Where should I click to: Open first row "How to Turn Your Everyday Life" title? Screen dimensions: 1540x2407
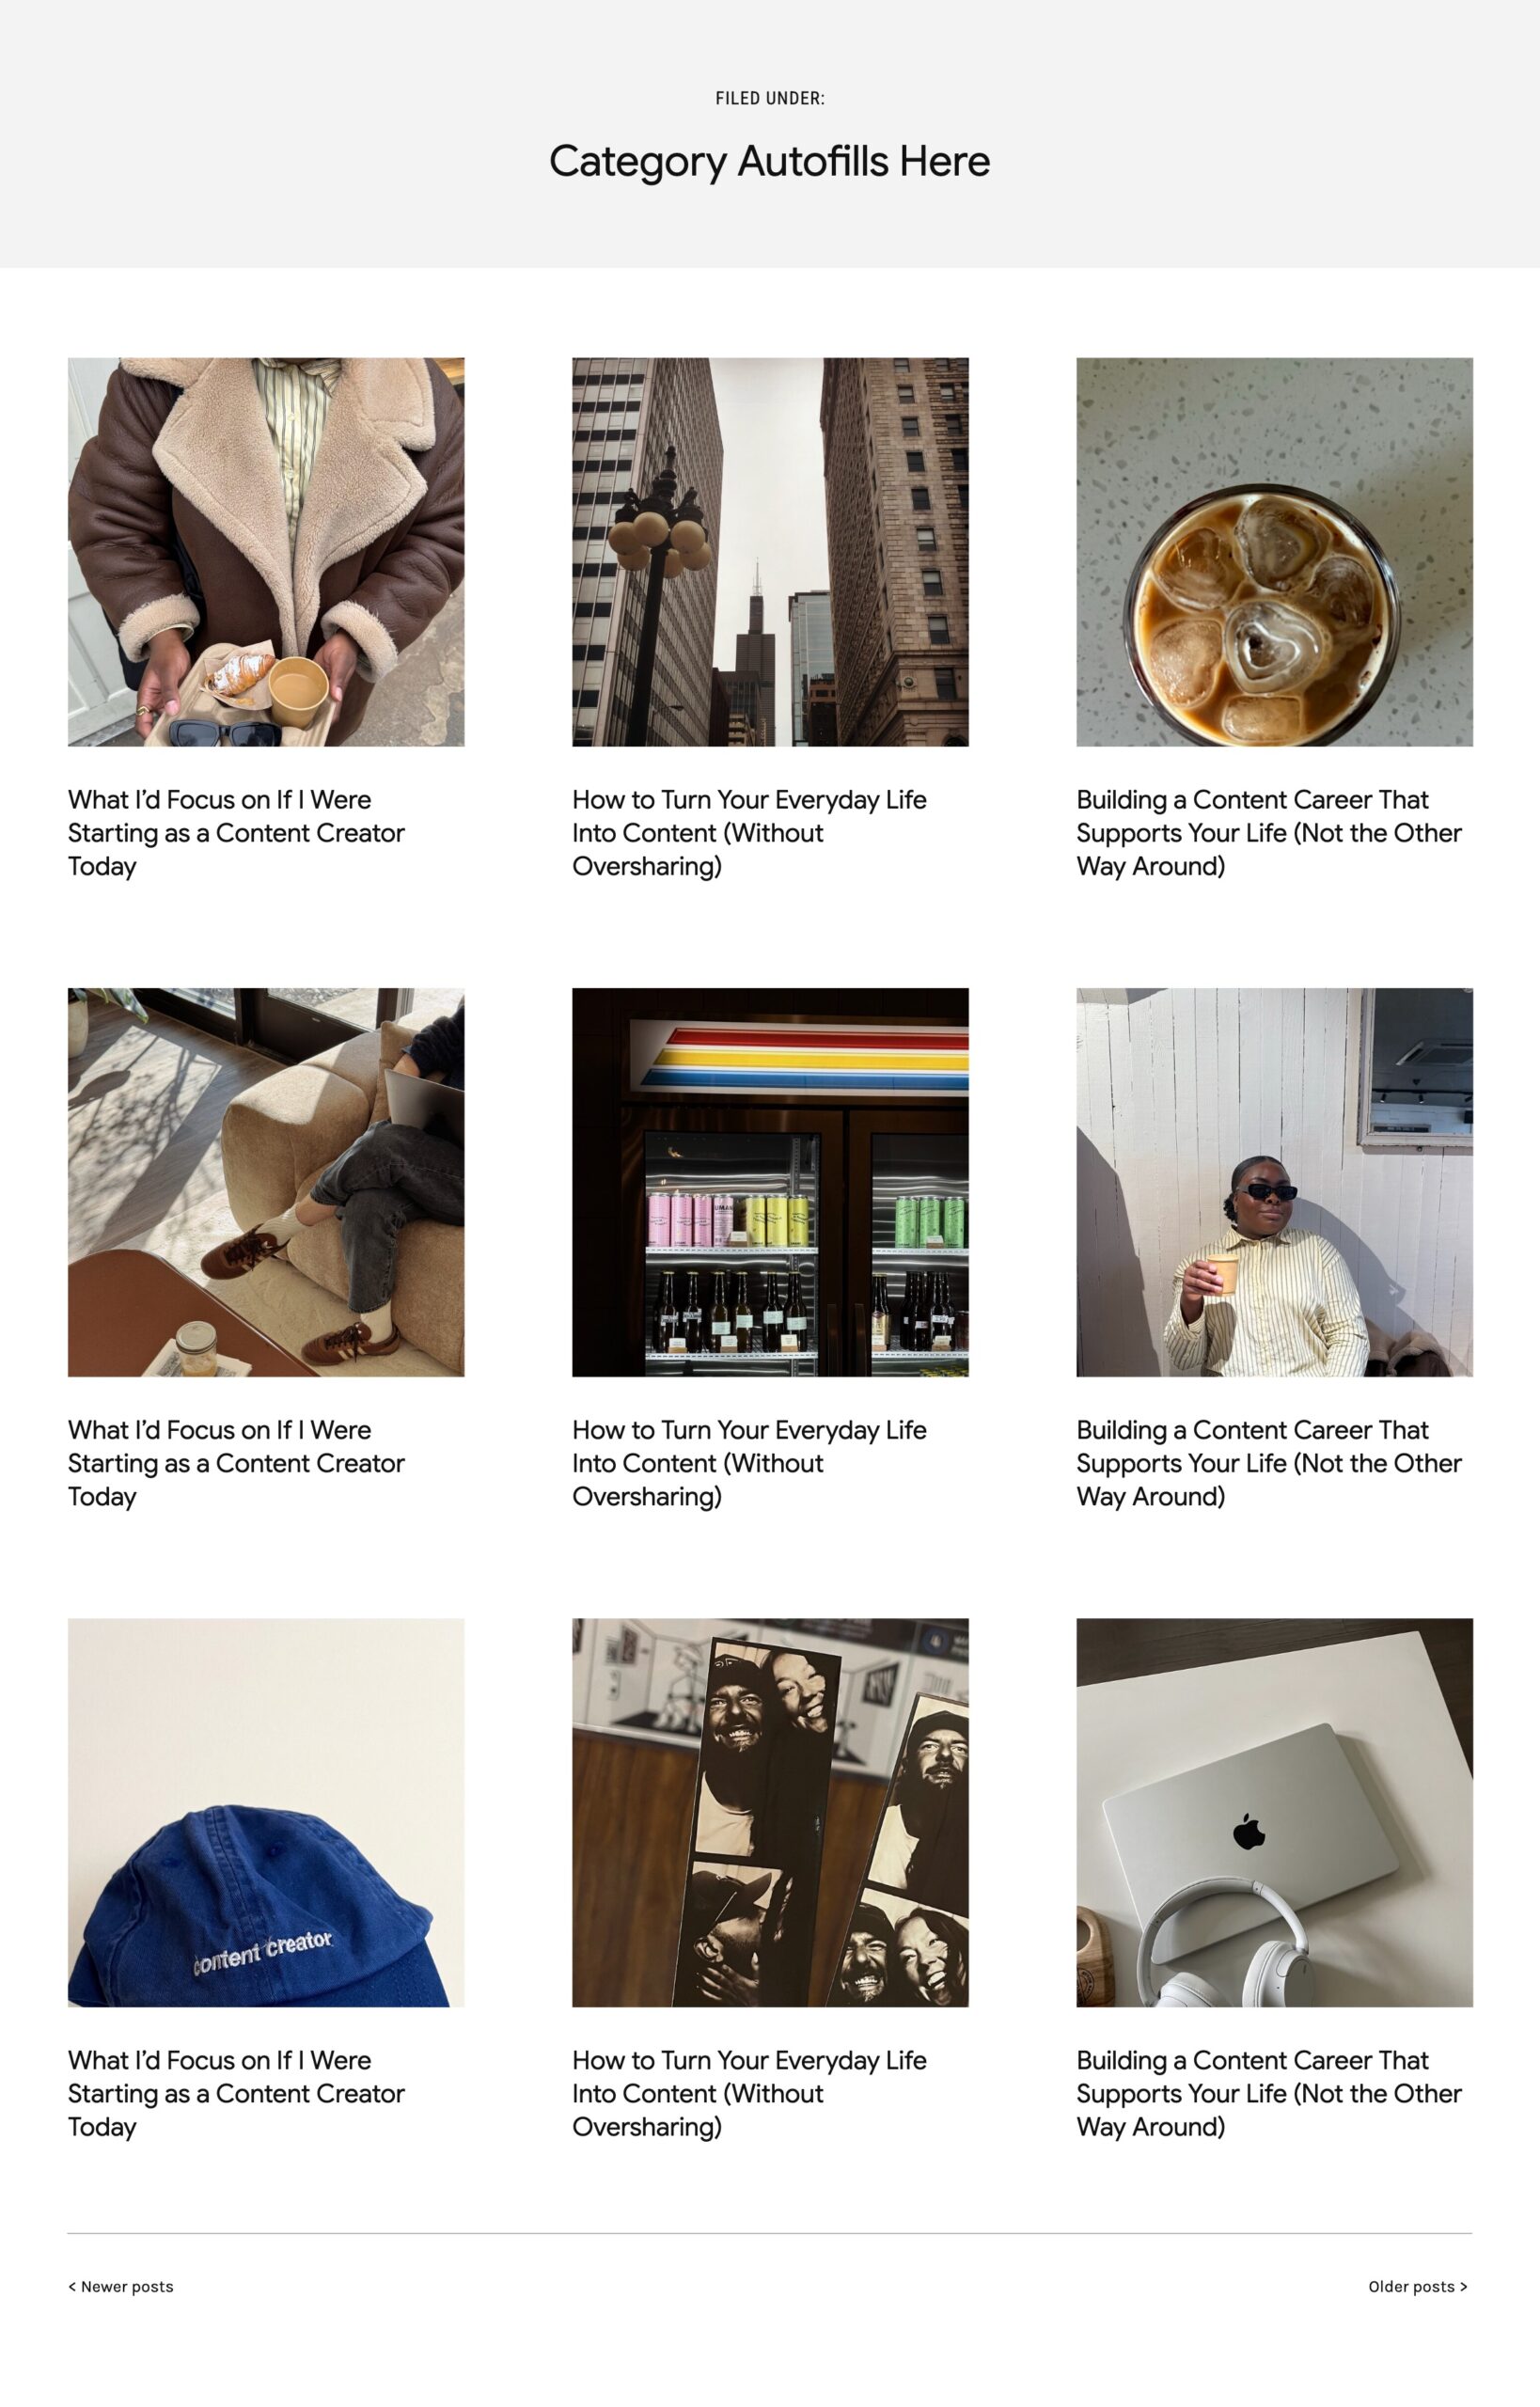click(749, 832)
